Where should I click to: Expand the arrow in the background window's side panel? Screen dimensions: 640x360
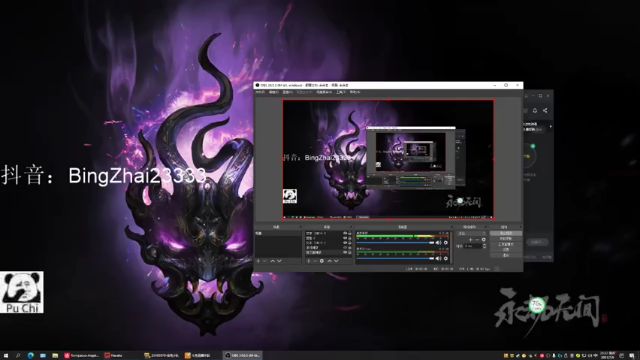coord(551,127)
